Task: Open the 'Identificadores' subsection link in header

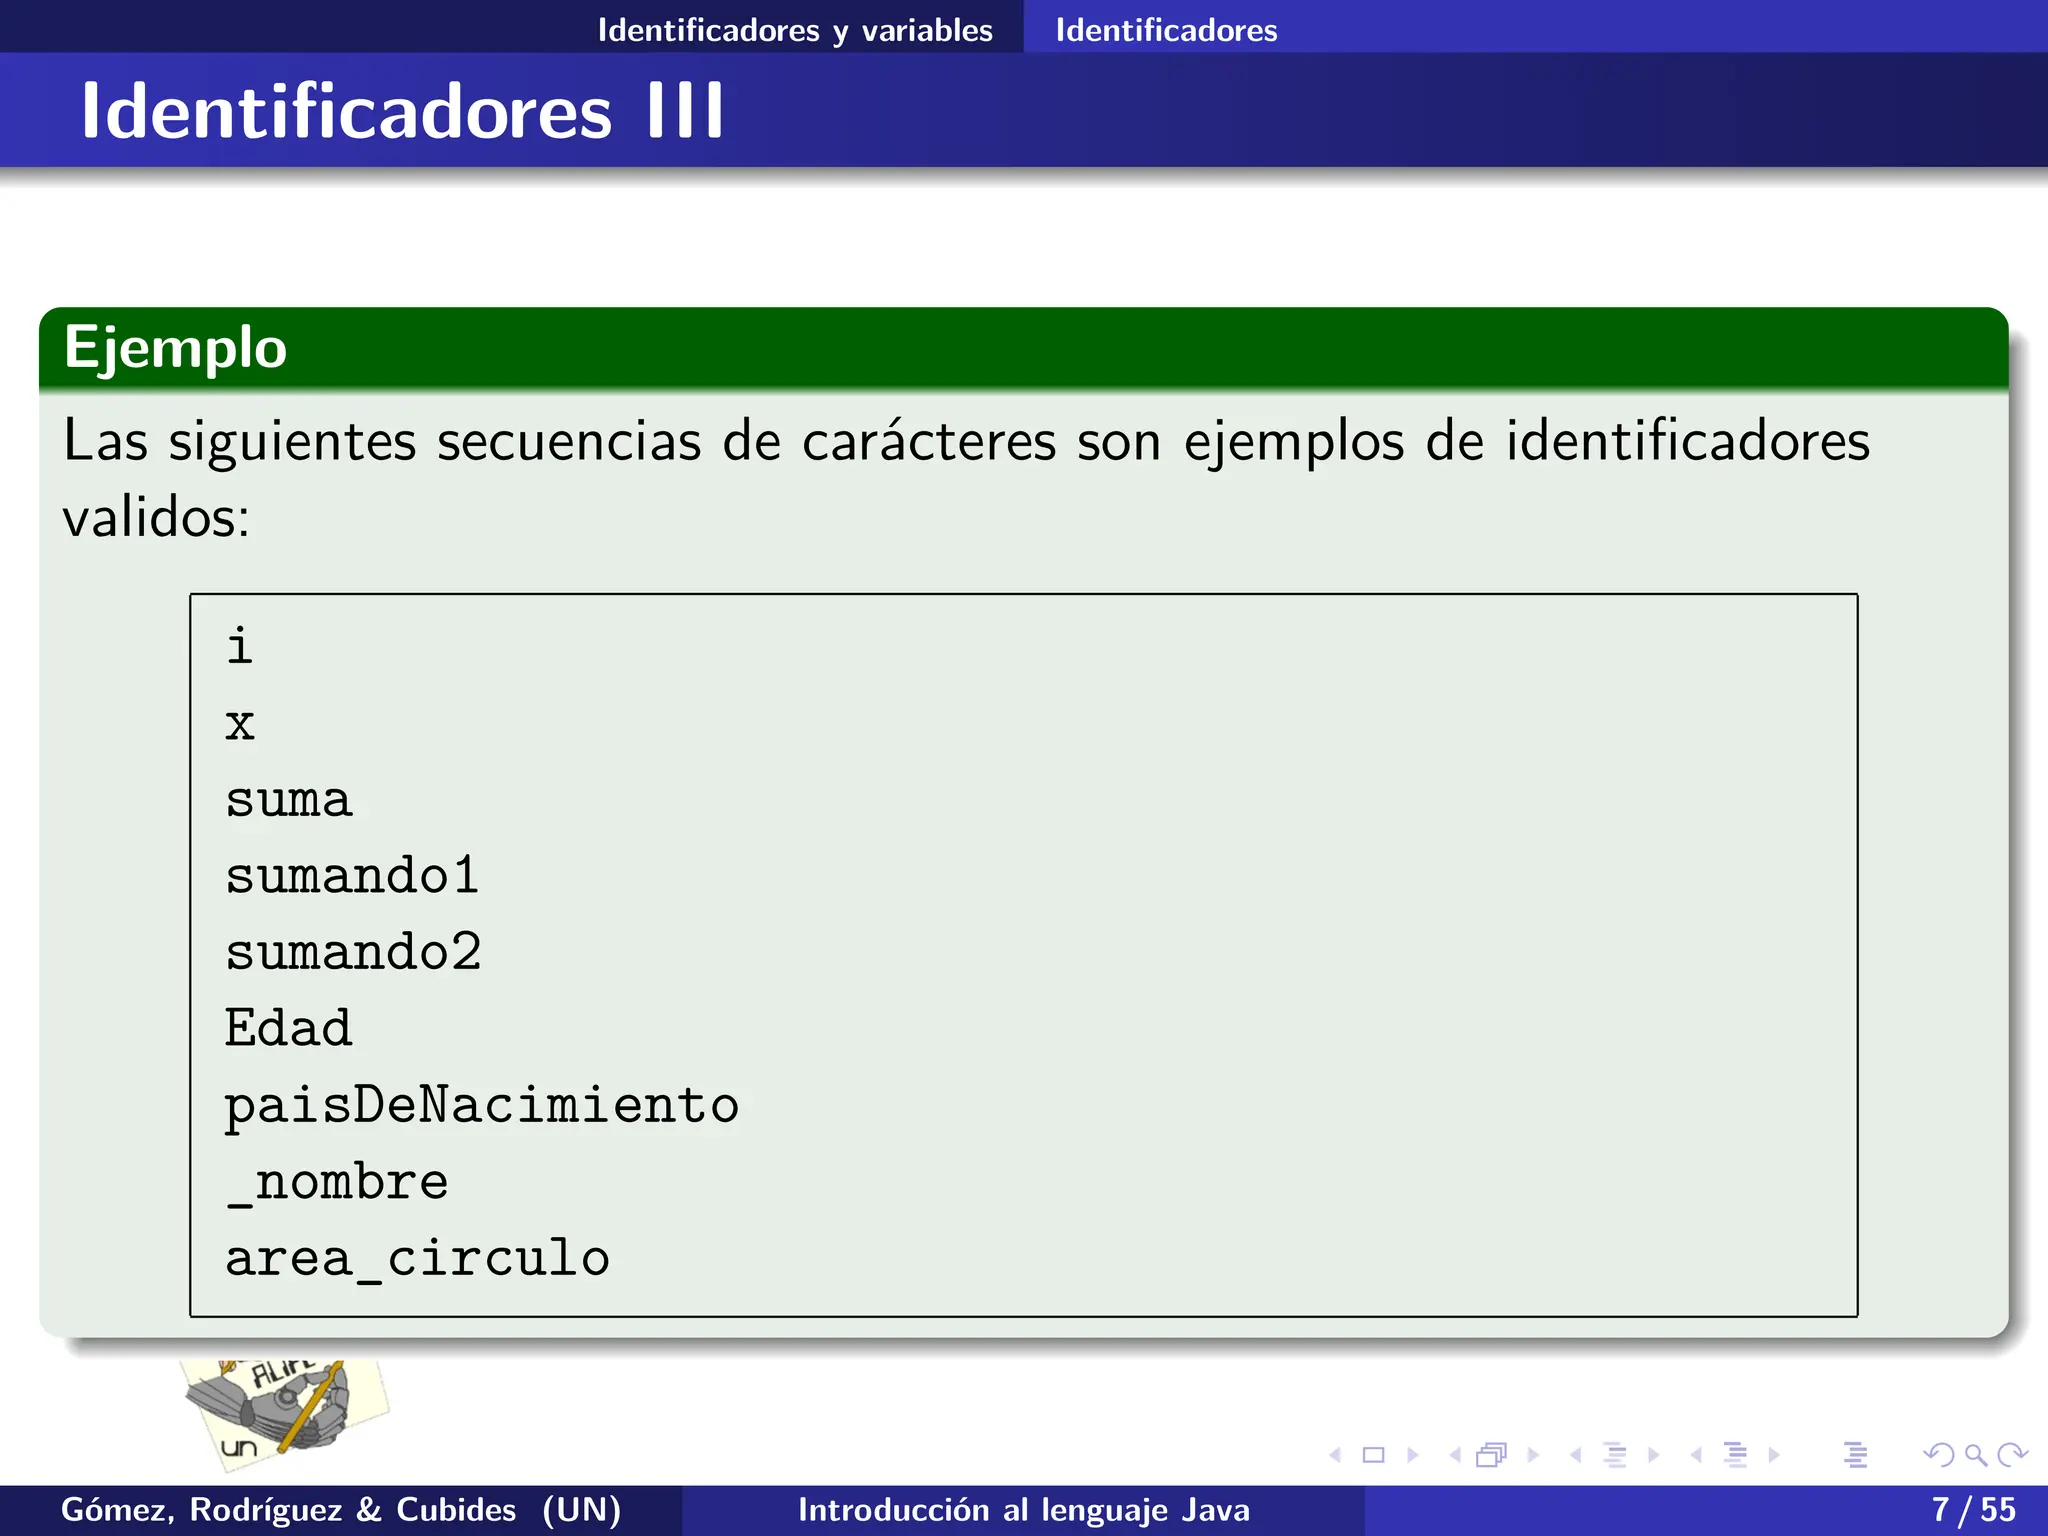Action: [1166, 30]
